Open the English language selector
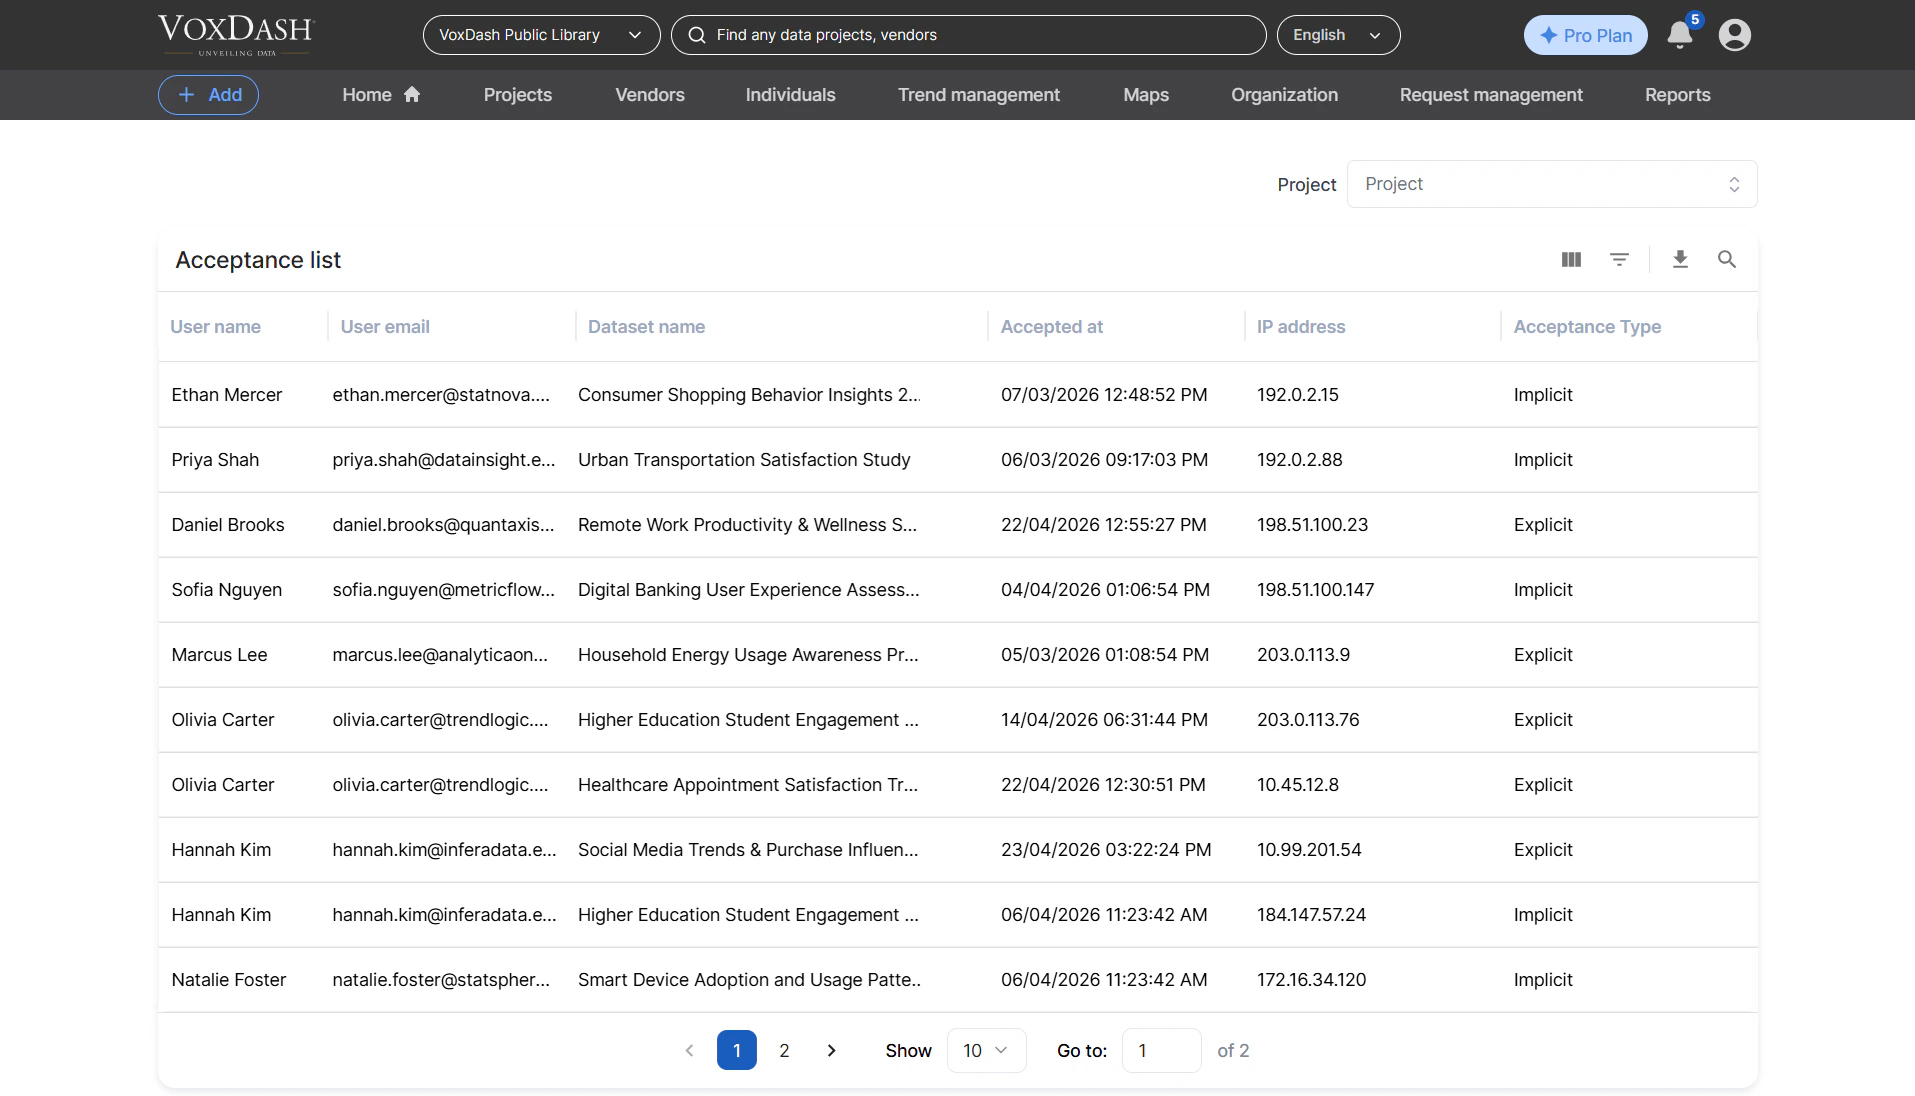 point(1338,35)
